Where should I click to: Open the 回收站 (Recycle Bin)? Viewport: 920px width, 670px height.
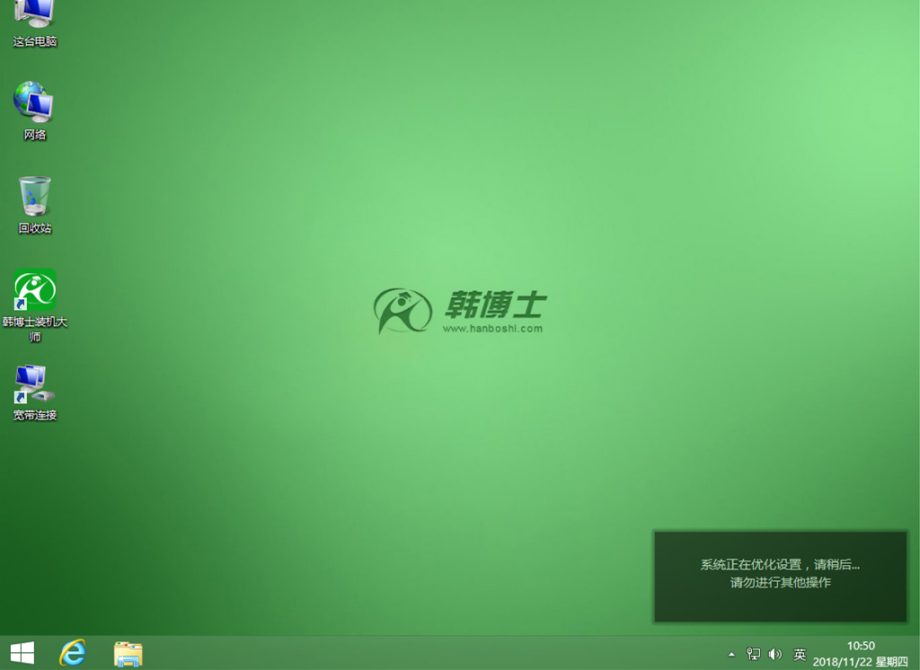pos(33,197)
